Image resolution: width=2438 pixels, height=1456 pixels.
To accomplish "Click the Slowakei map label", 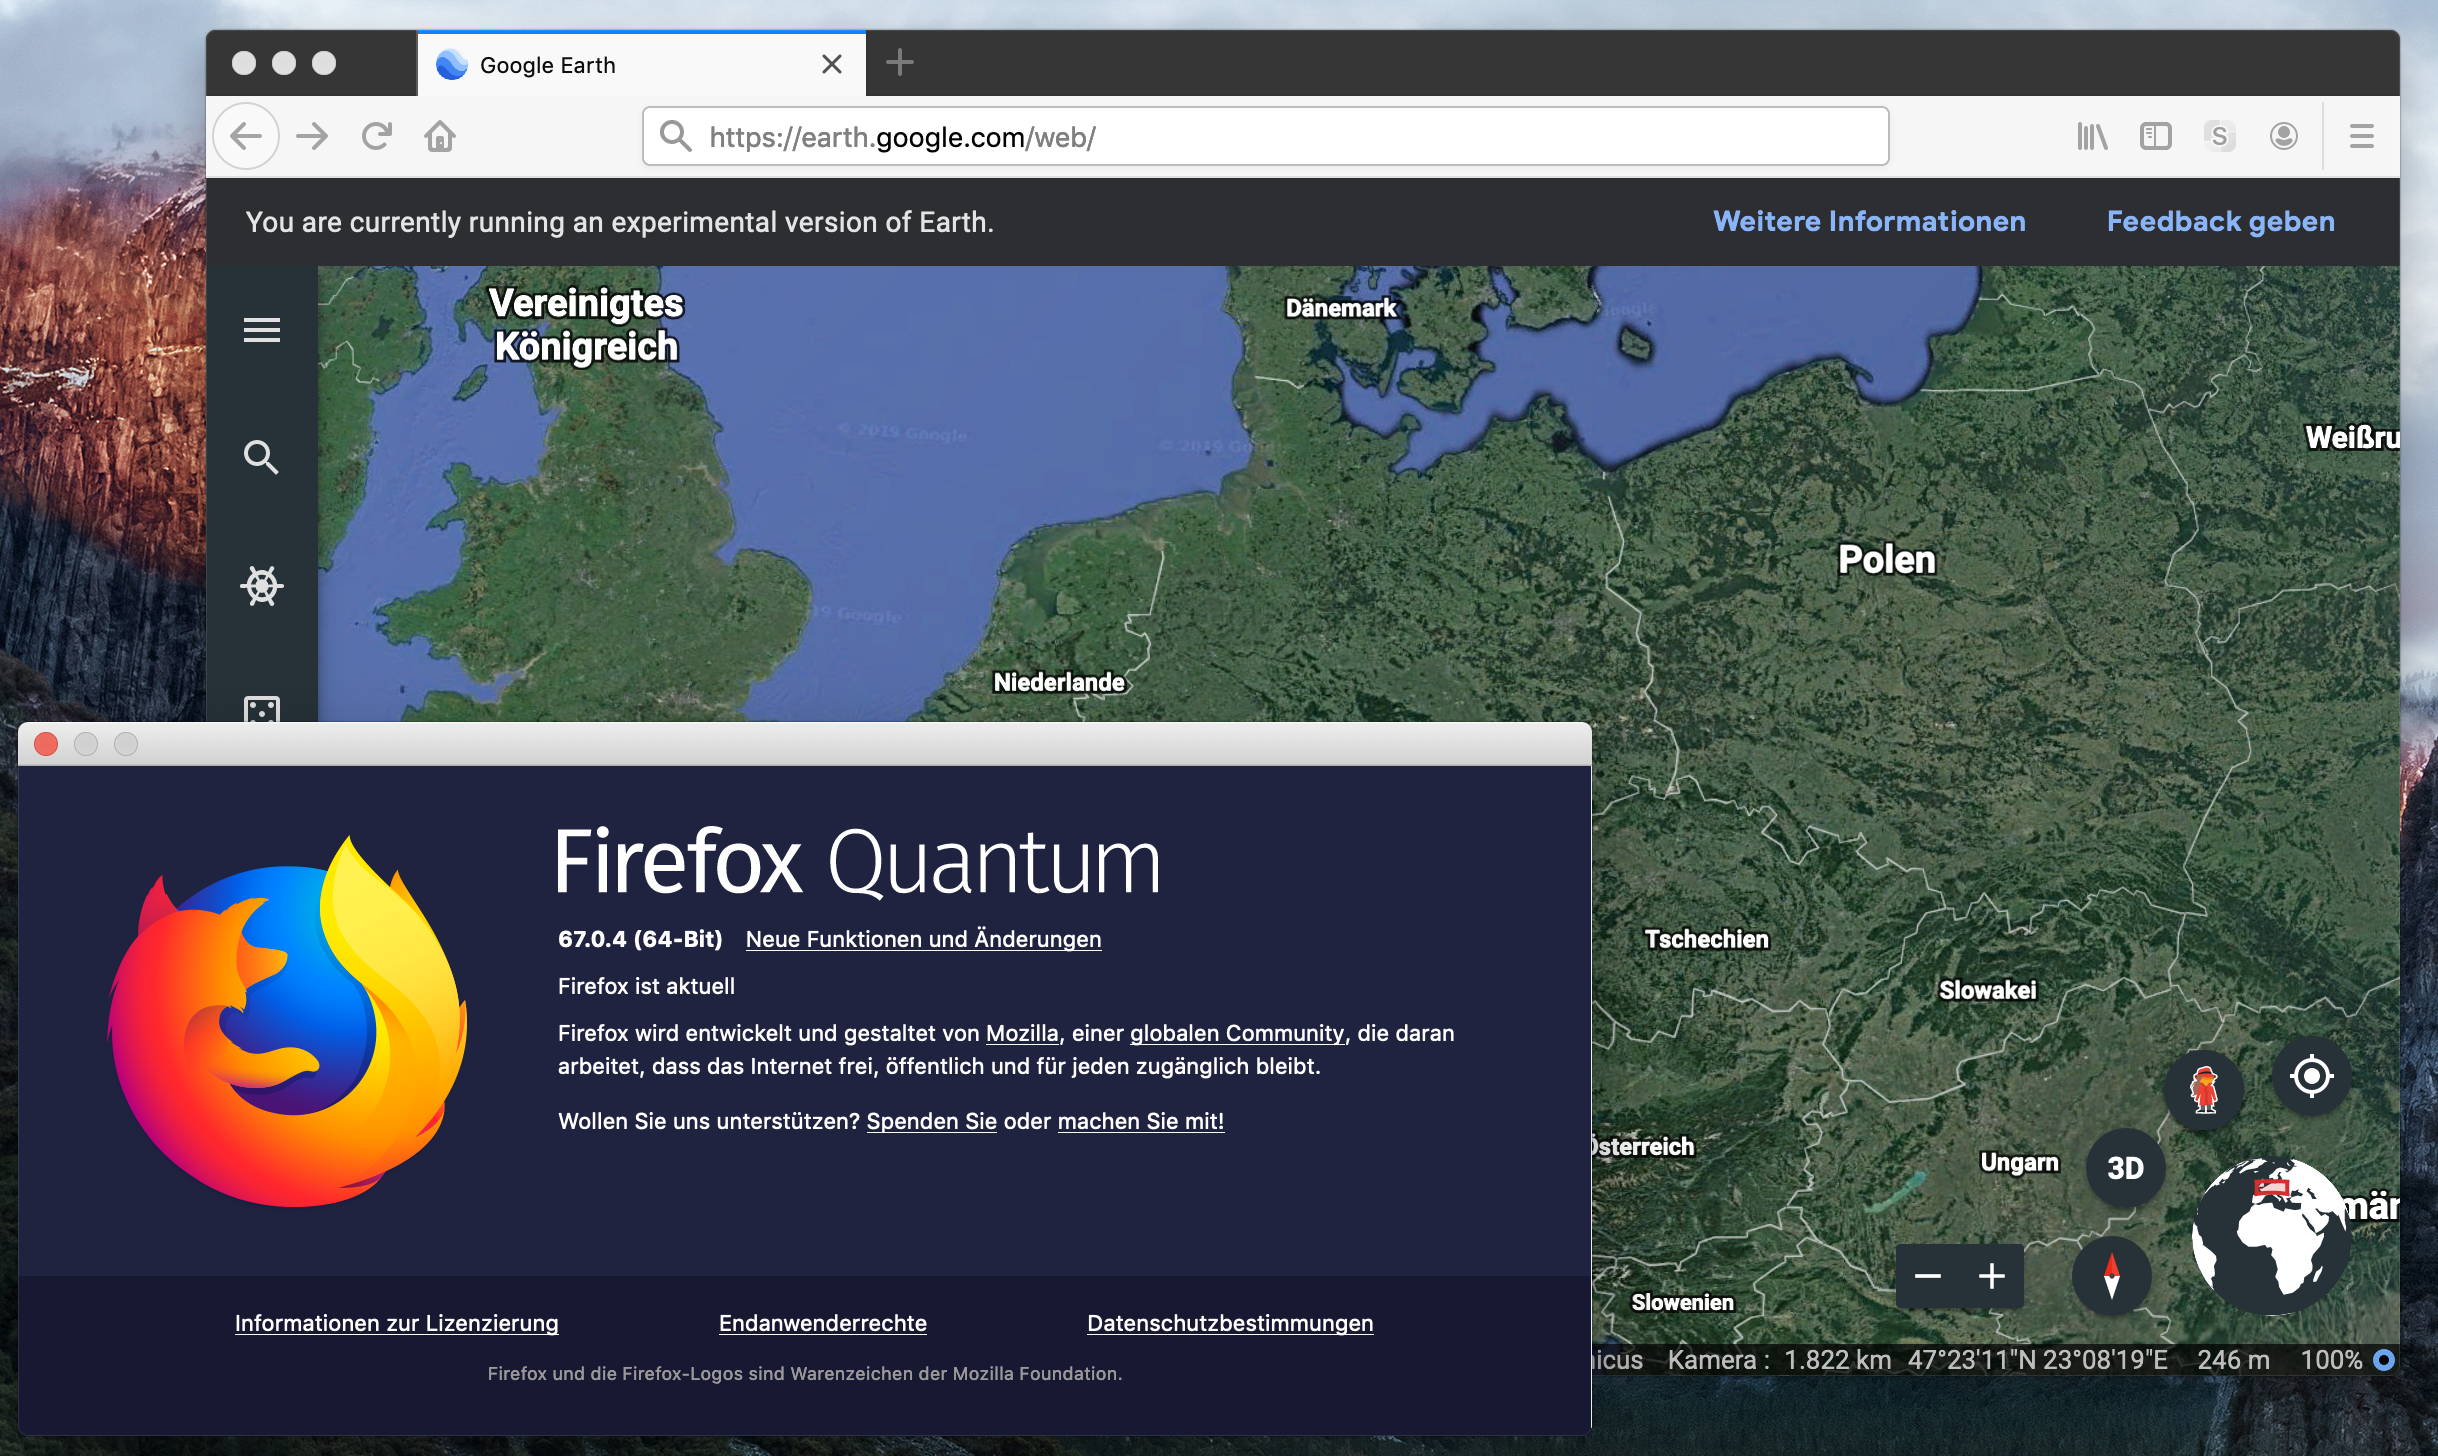I will coord(1987,990).
